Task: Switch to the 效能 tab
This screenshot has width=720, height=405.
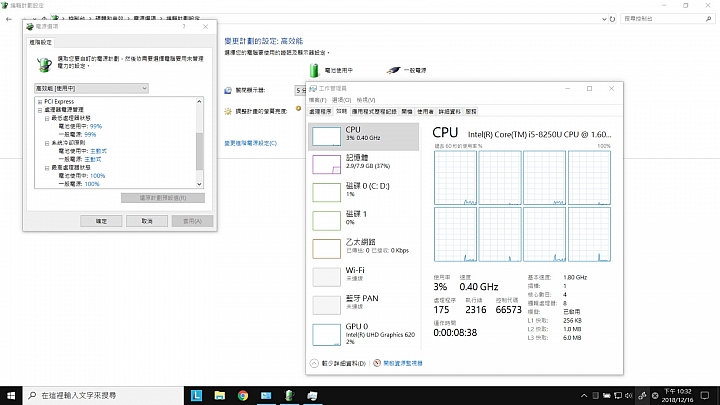Action: (x=341, y=111)
